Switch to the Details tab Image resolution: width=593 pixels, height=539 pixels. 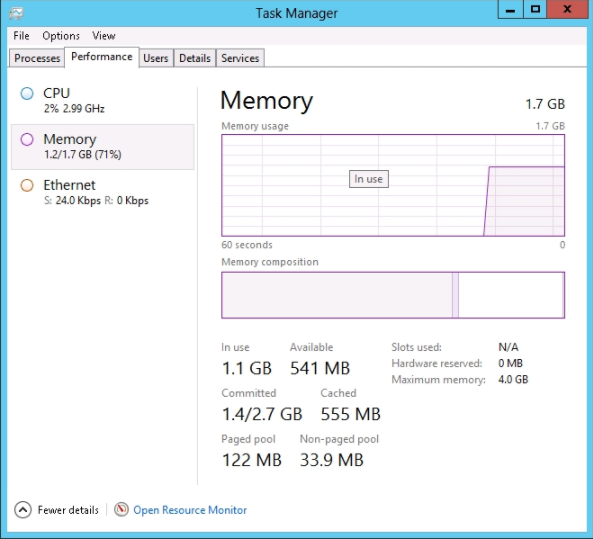195,58
